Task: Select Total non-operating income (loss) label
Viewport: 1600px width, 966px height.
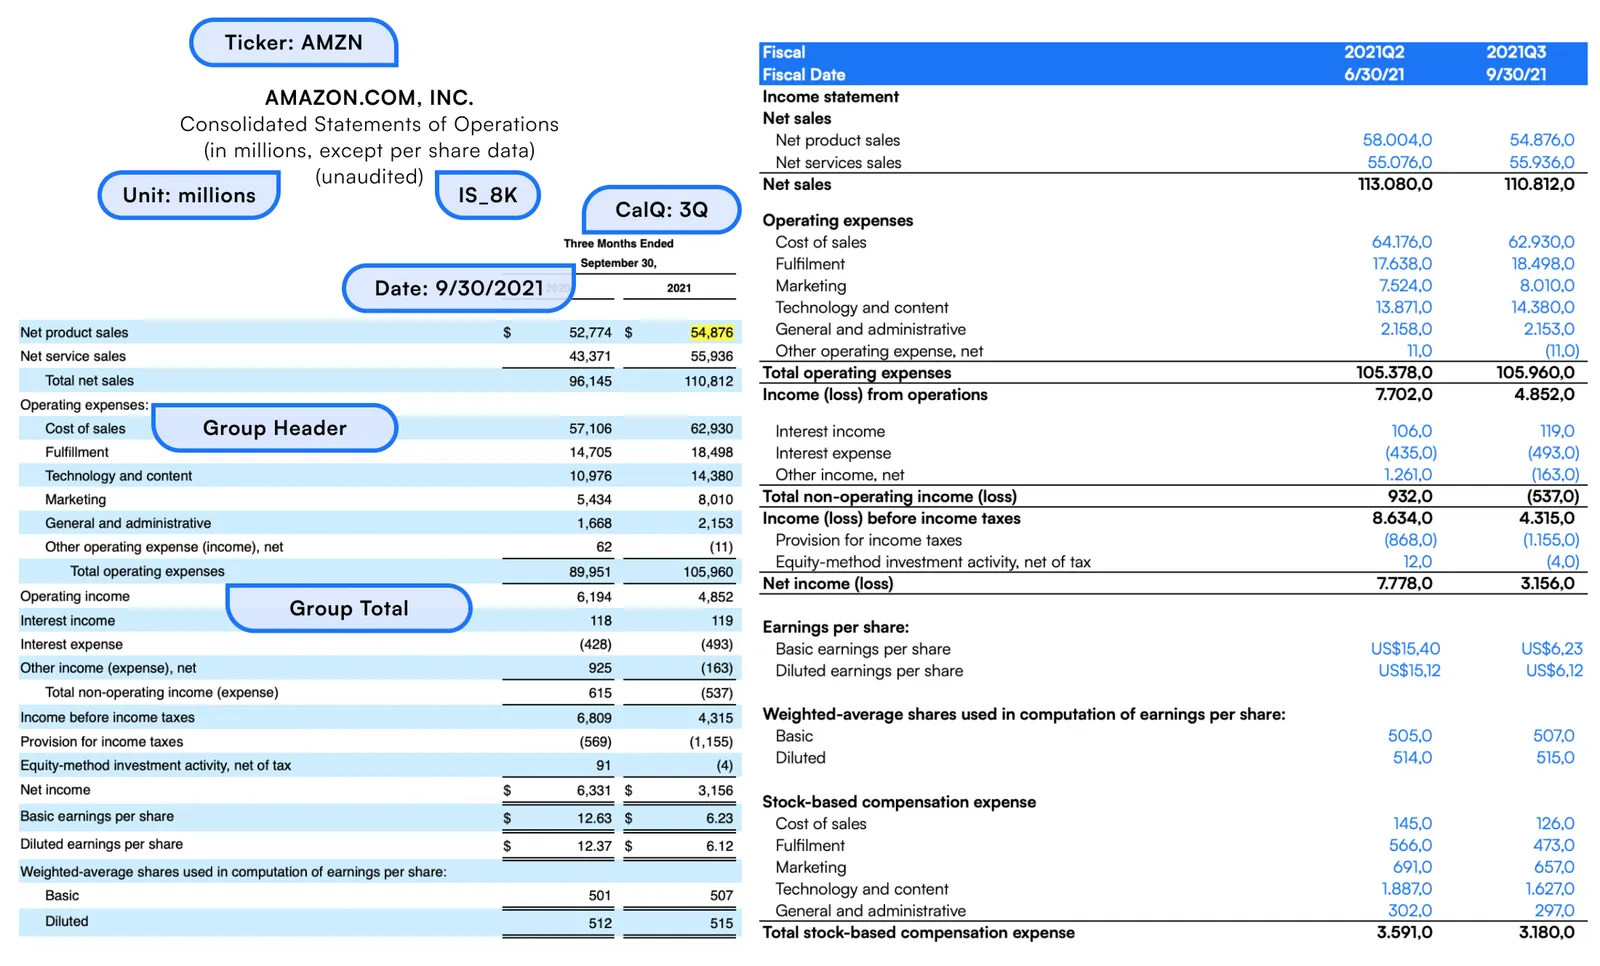Action: (x=889, y=497)
